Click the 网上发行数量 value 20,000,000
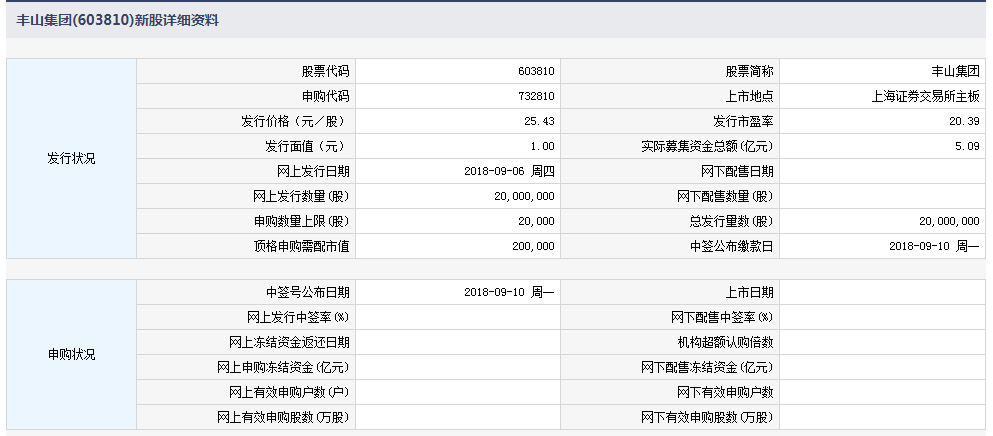This screenshot has width=993, height=436. pyautogui.click(x=522, y=196)
